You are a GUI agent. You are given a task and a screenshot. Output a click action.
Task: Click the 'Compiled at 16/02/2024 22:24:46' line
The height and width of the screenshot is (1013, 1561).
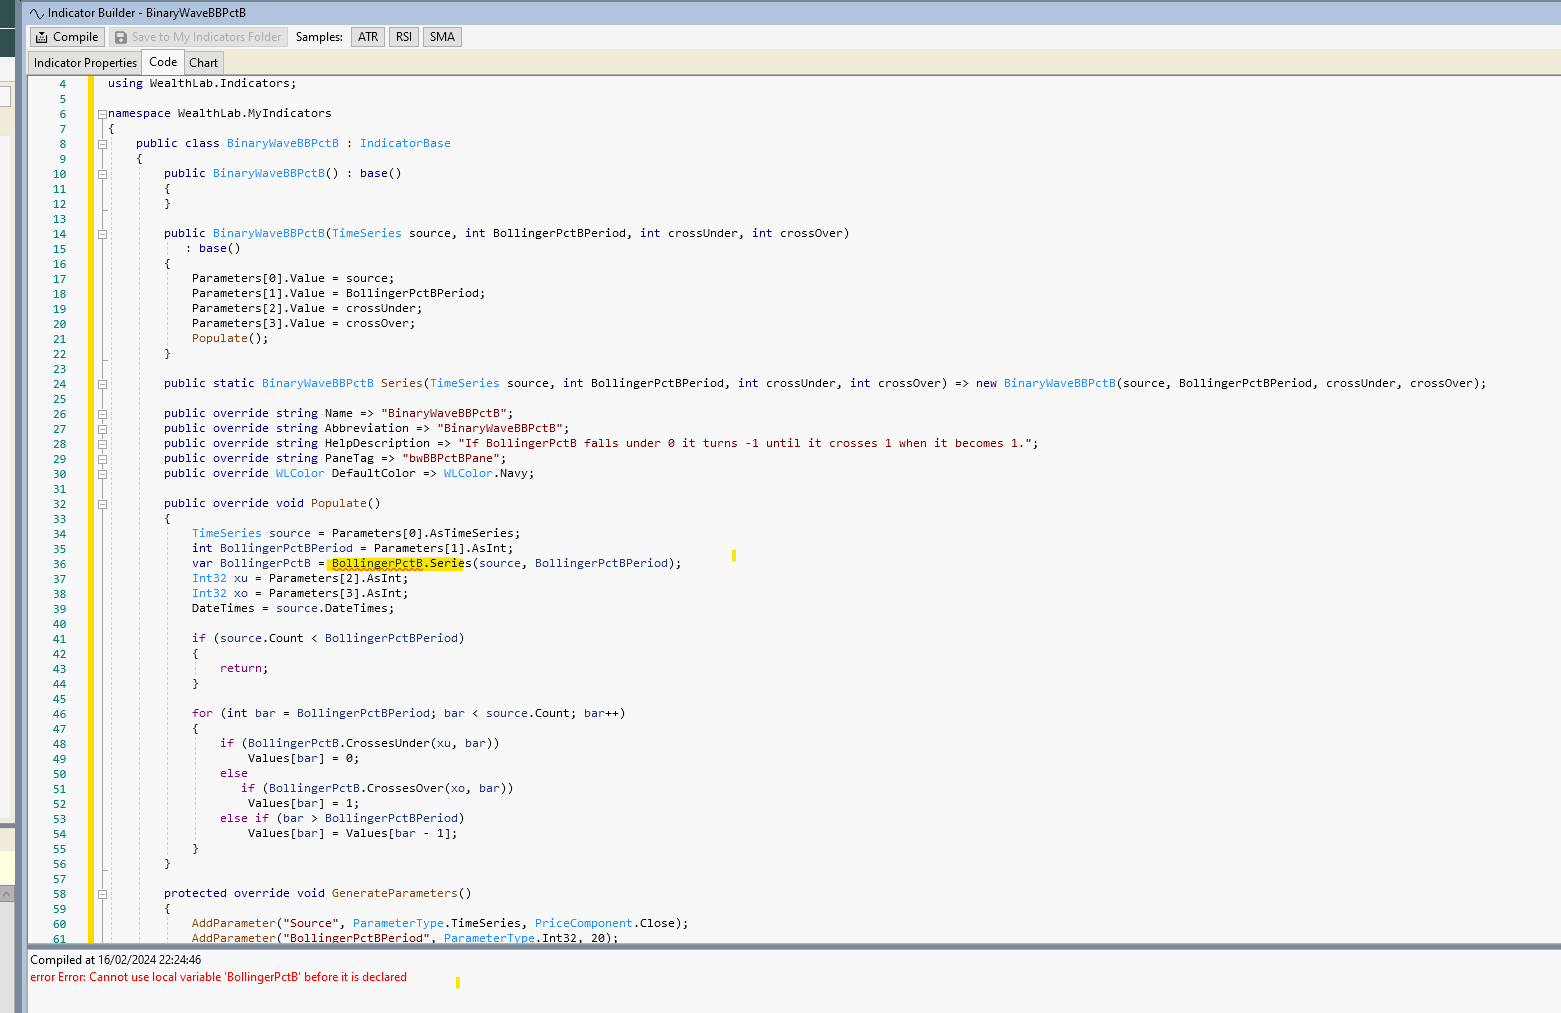(115, 960)
